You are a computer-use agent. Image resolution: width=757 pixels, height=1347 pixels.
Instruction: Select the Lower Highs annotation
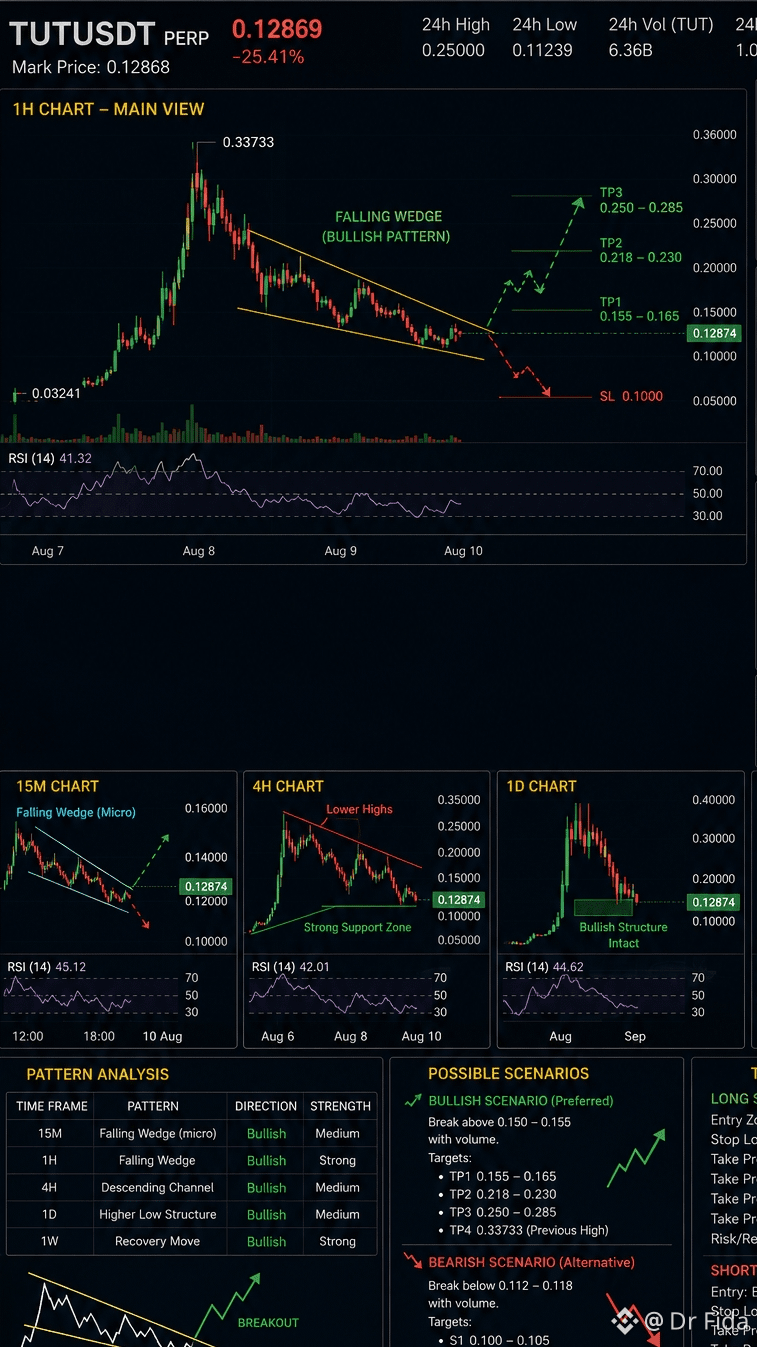[x=359, y=809]
